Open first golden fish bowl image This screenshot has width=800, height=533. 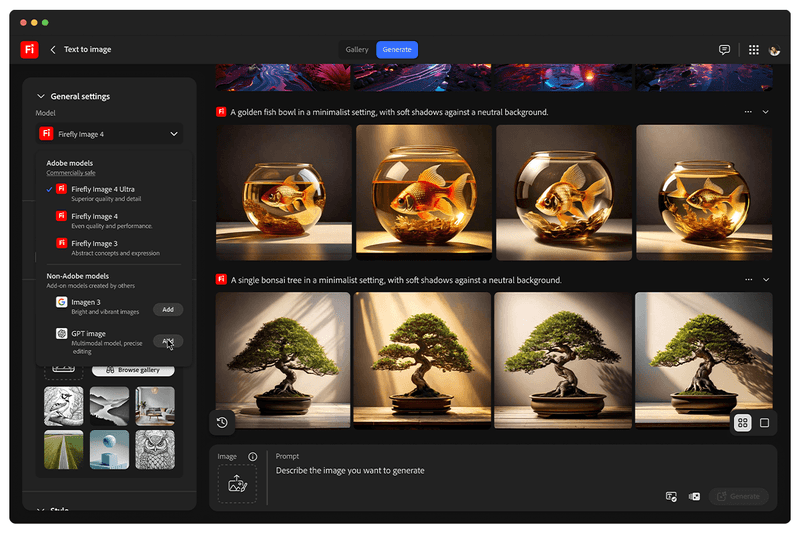(284, 192)
